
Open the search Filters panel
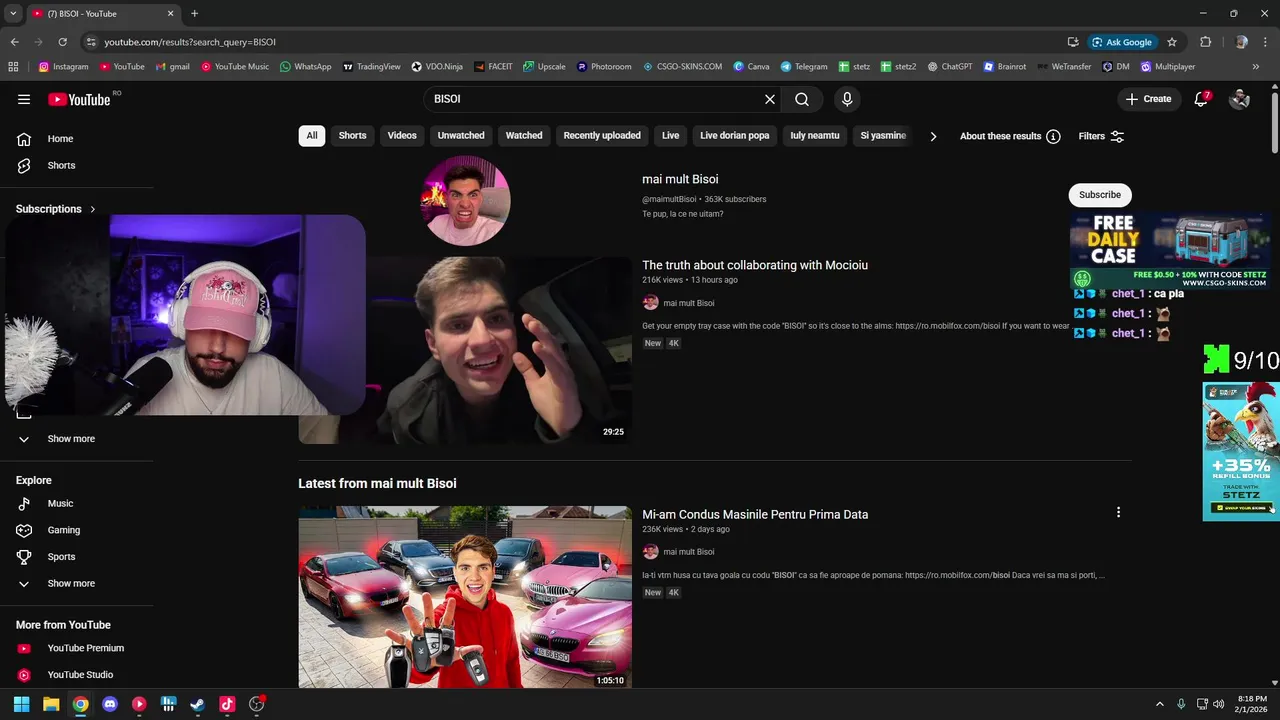1101,136
